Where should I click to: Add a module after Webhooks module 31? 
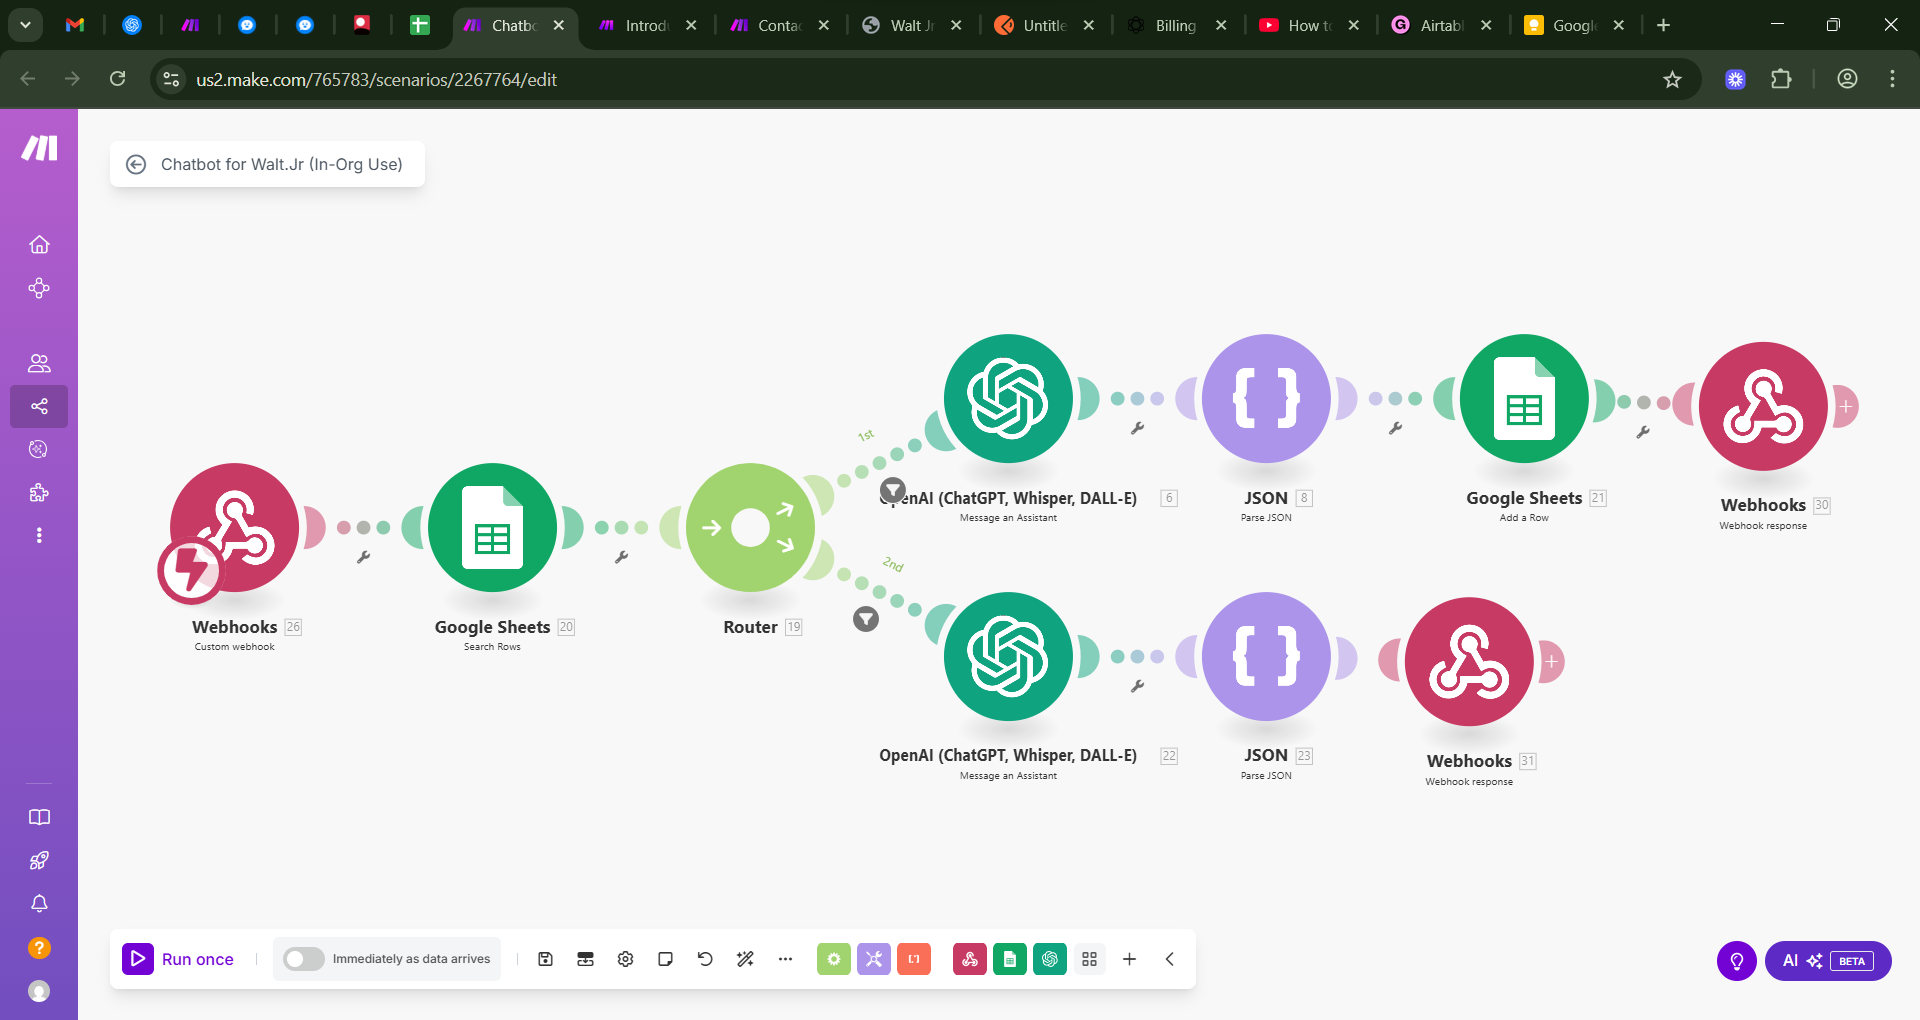point(1552,661)
